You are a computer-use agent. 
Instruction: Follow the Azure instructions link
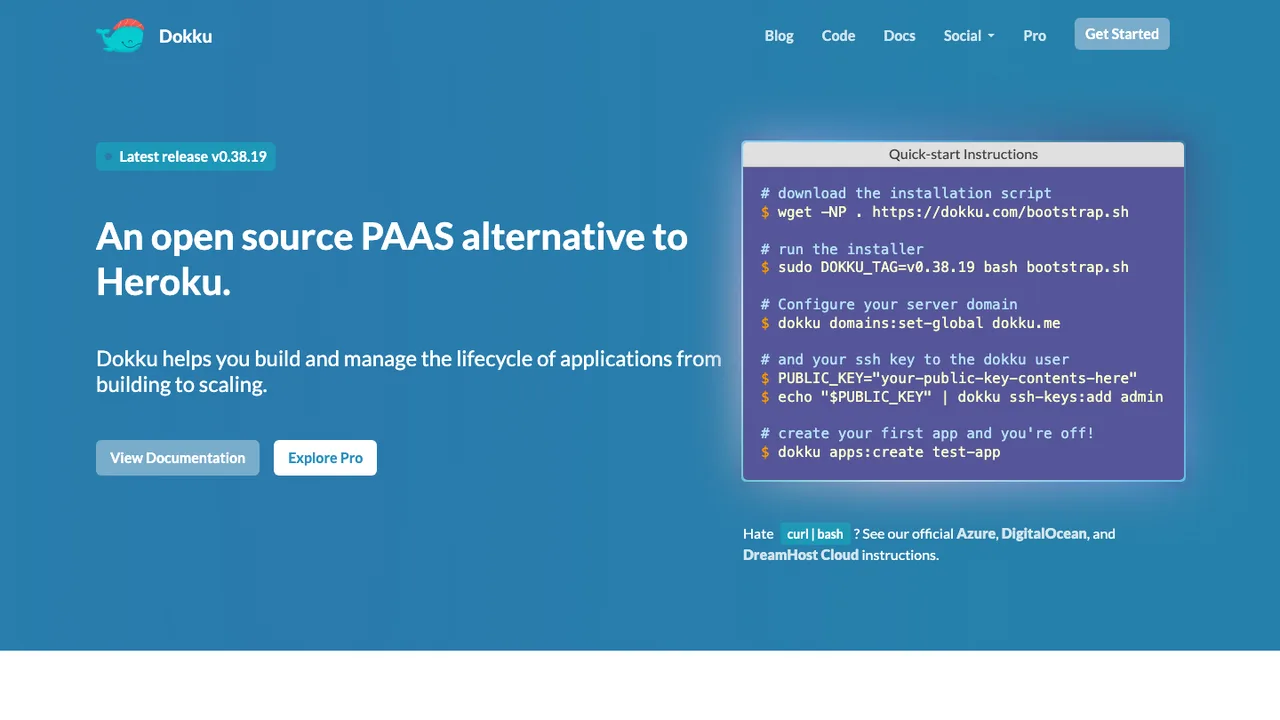click(x=976, y=534)
